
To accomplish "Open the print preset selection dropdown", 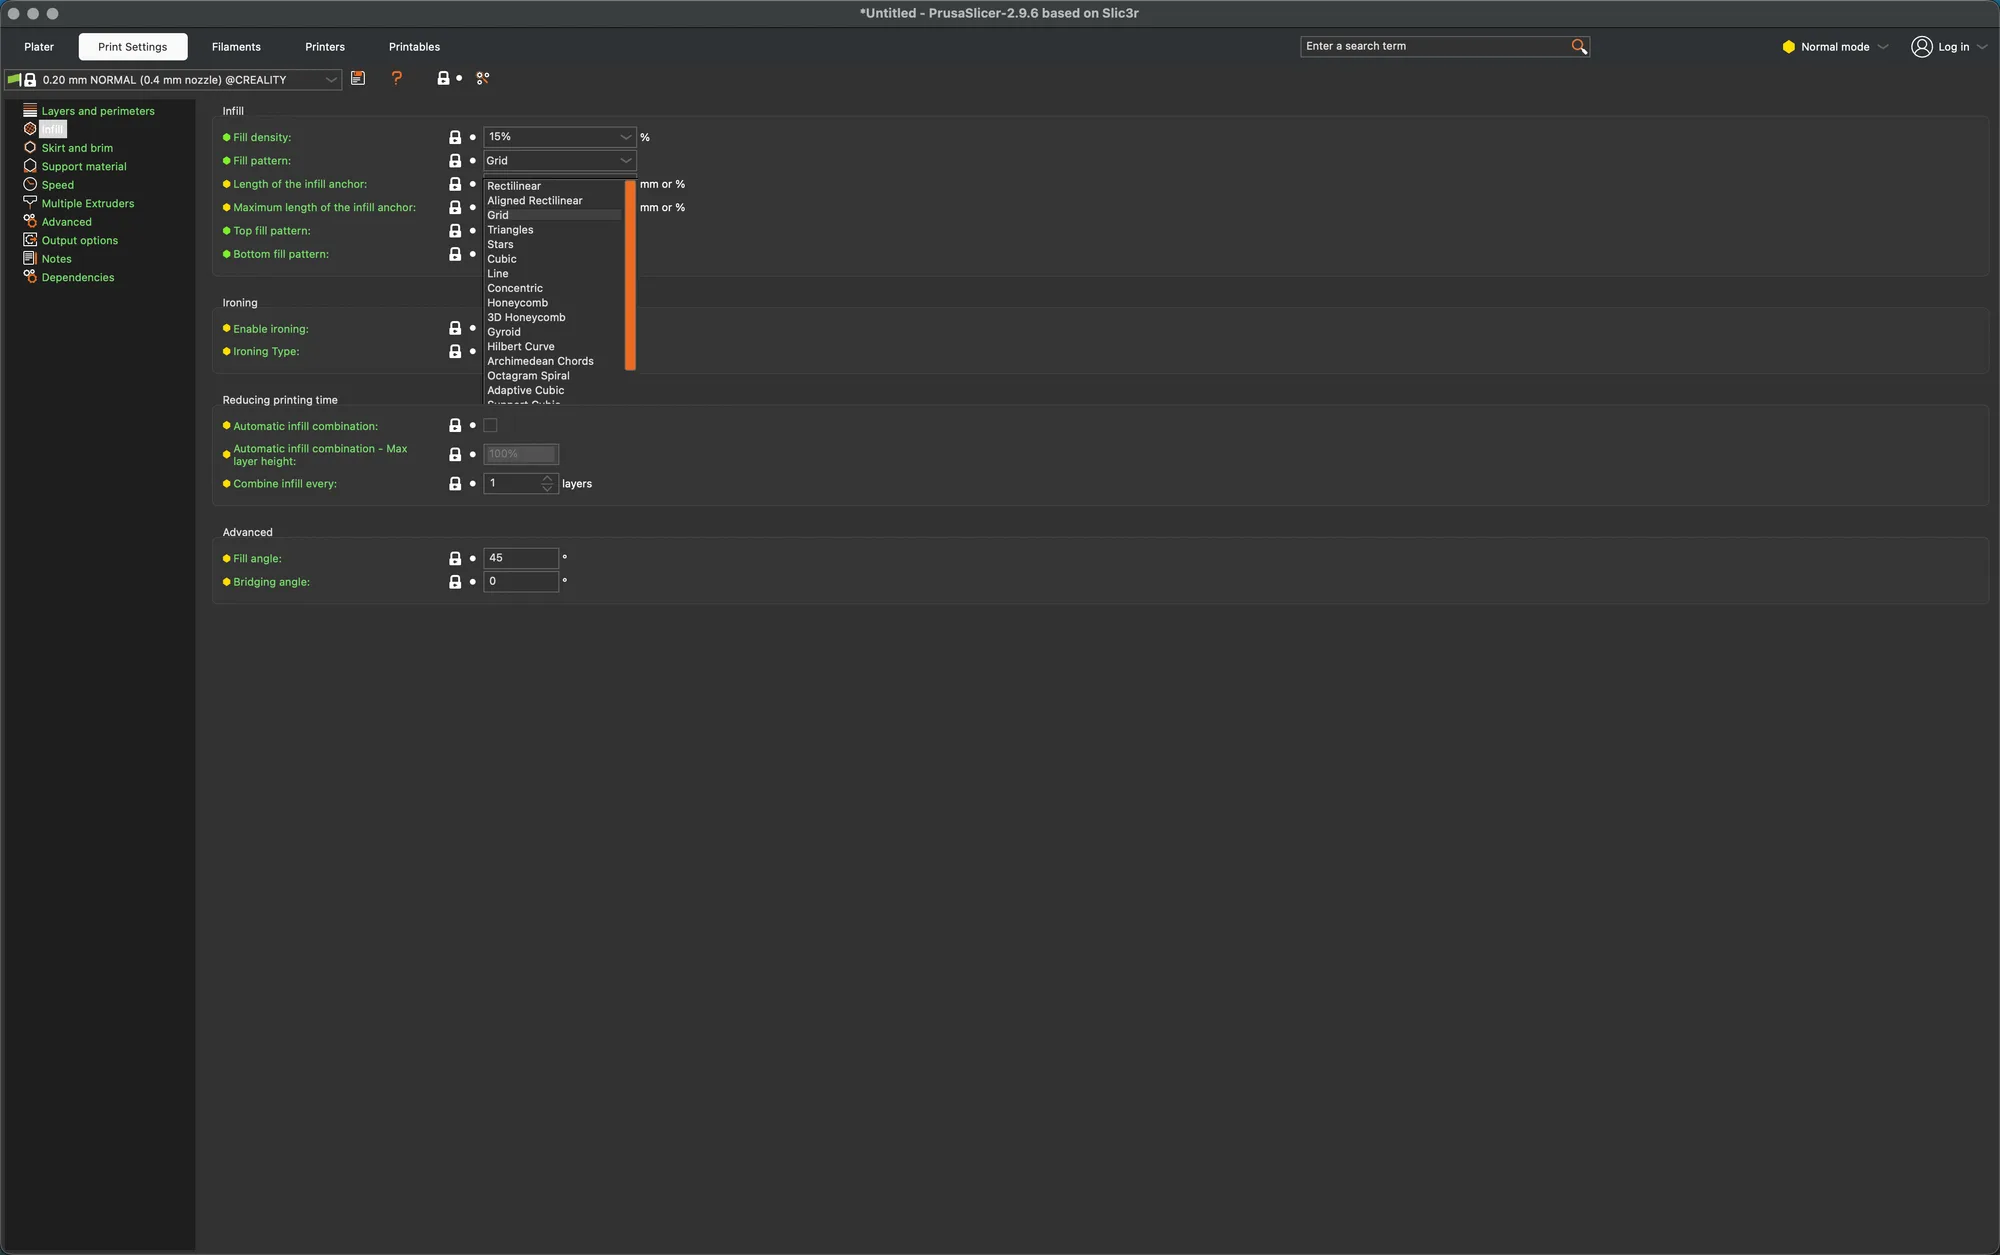I will [x=173, y=80].
